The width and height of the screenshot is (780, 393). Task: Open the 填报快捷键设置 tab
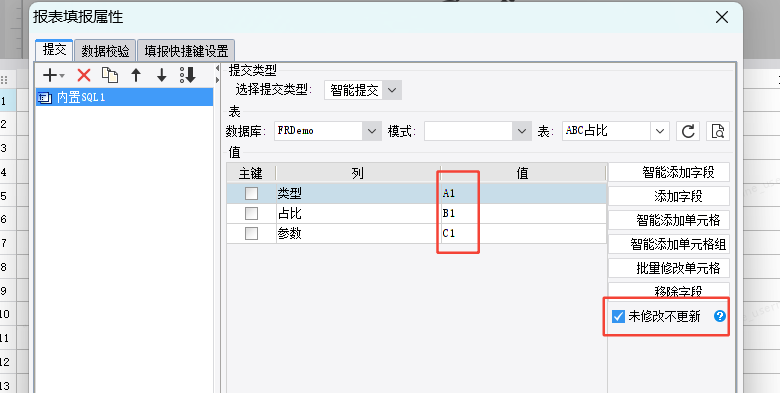186,51
